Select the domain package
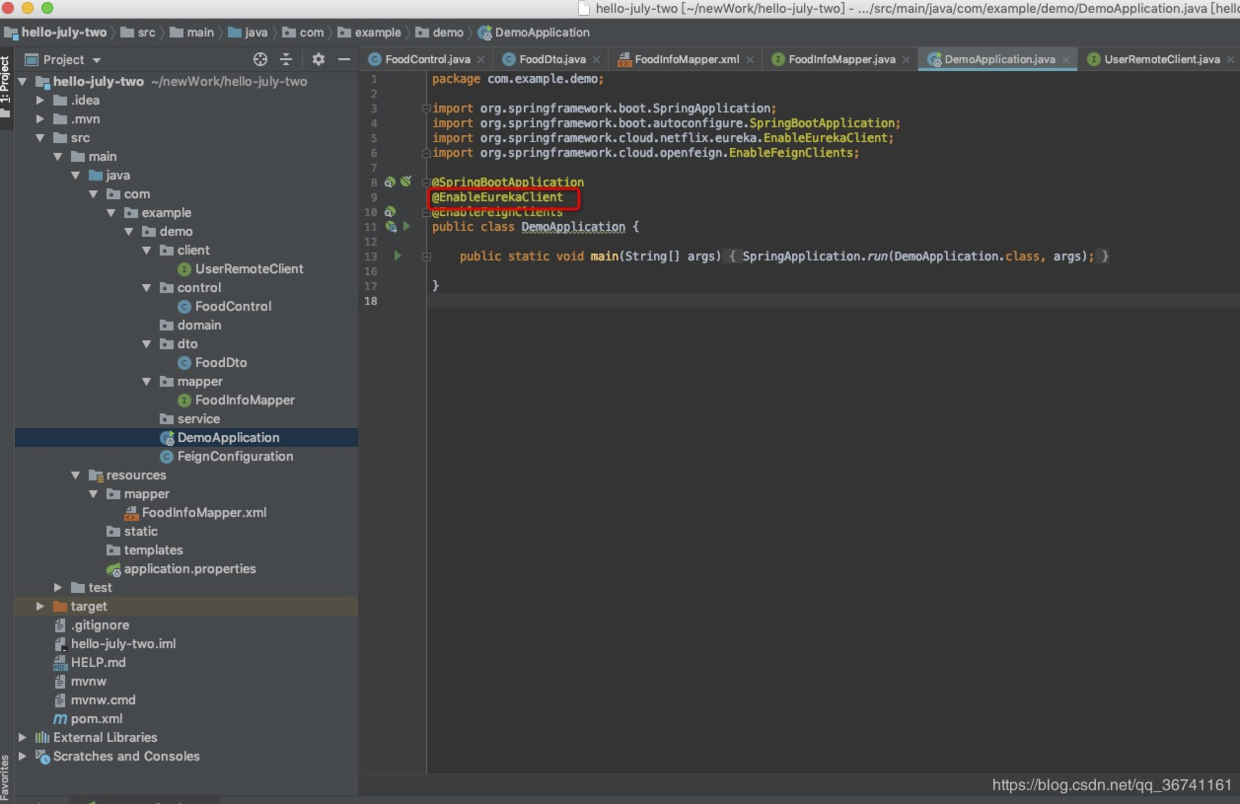The height and width of the screenshot is (804, 1240). (x=199, y=325)
